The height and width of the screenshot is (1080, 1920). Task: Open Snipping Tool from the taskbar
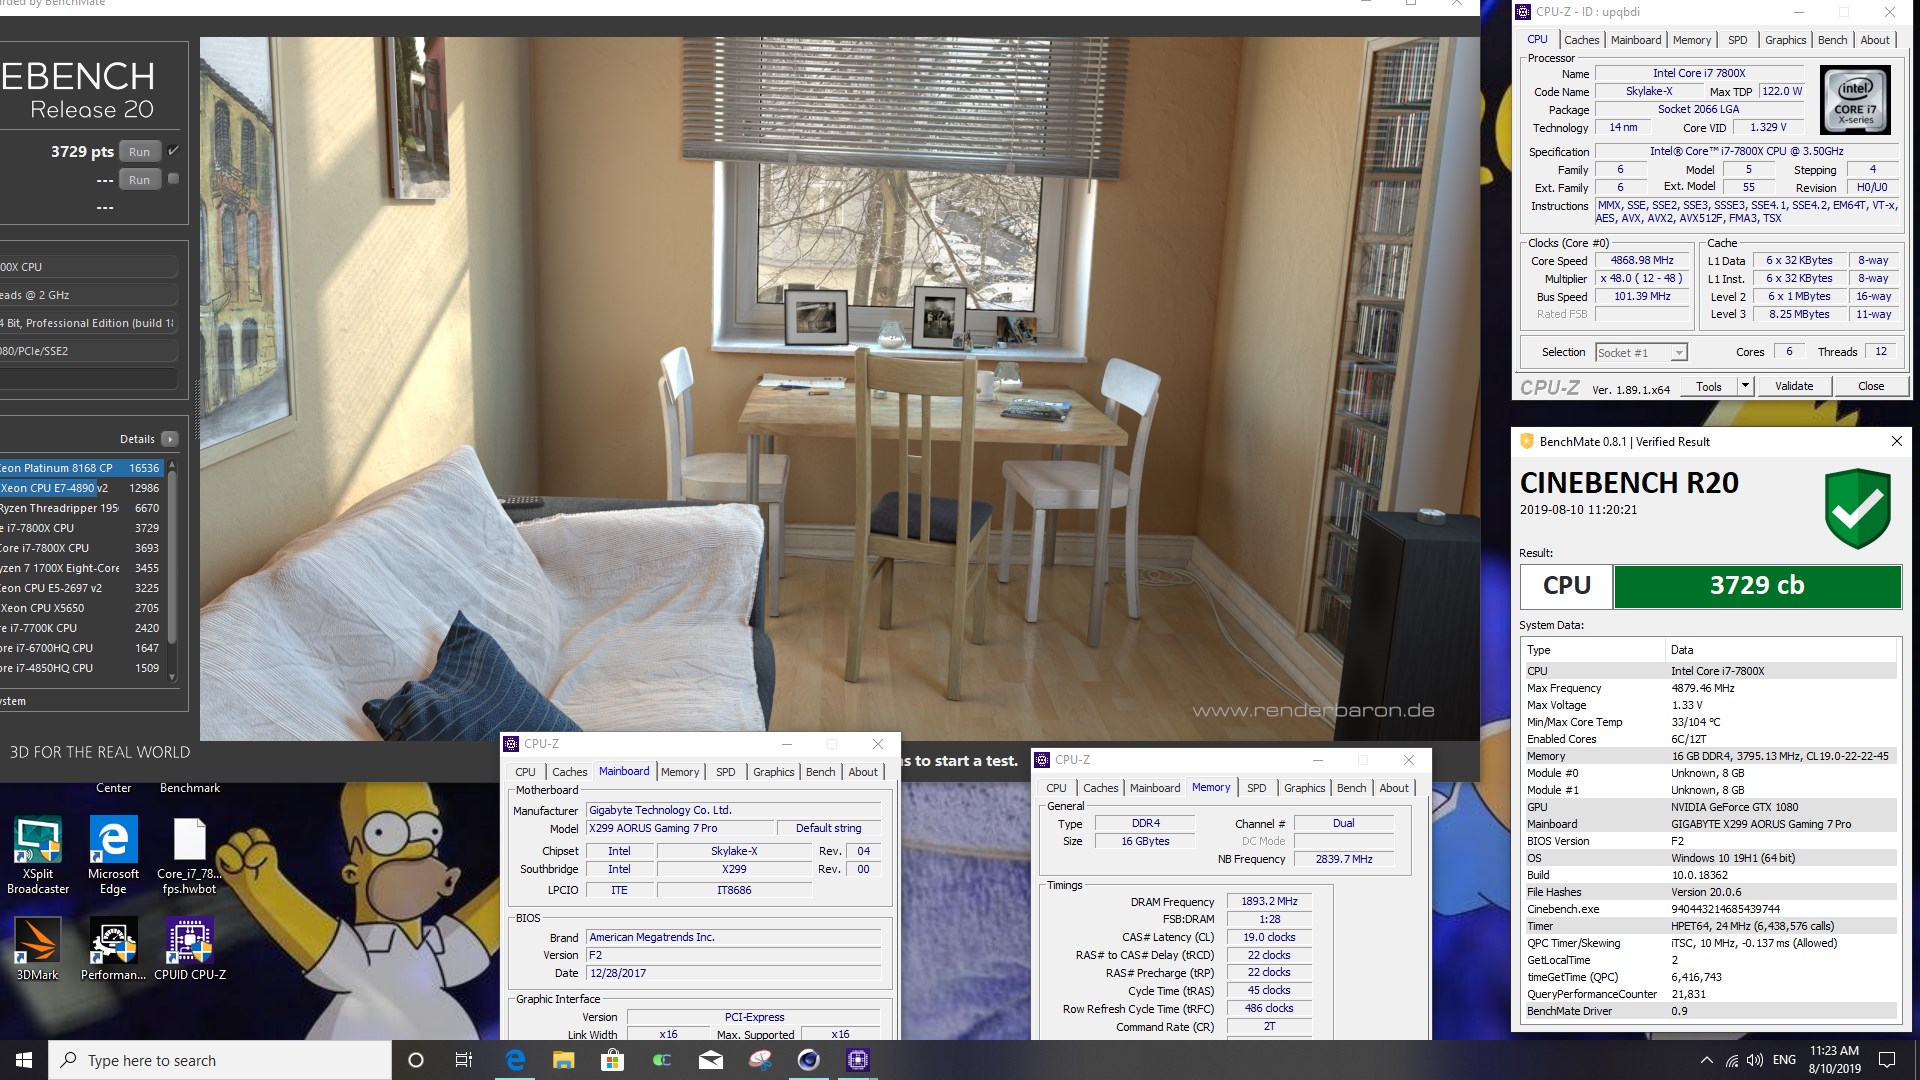pyautogui.click(x=760, y=1060)
